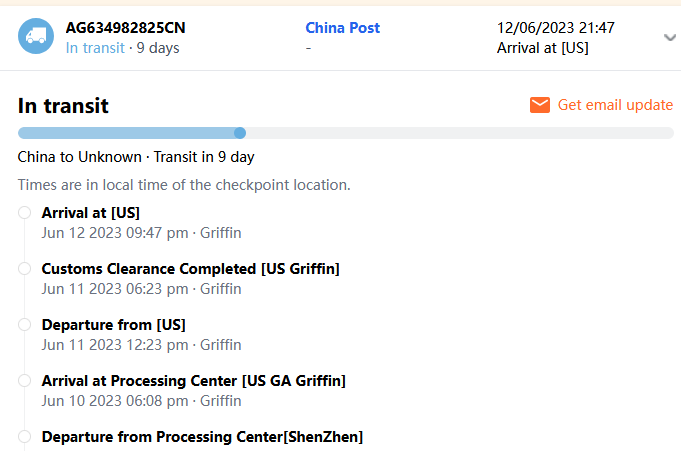Click the In transit status label in header
The width and height of the screenshot is (681, 451).
96,48
